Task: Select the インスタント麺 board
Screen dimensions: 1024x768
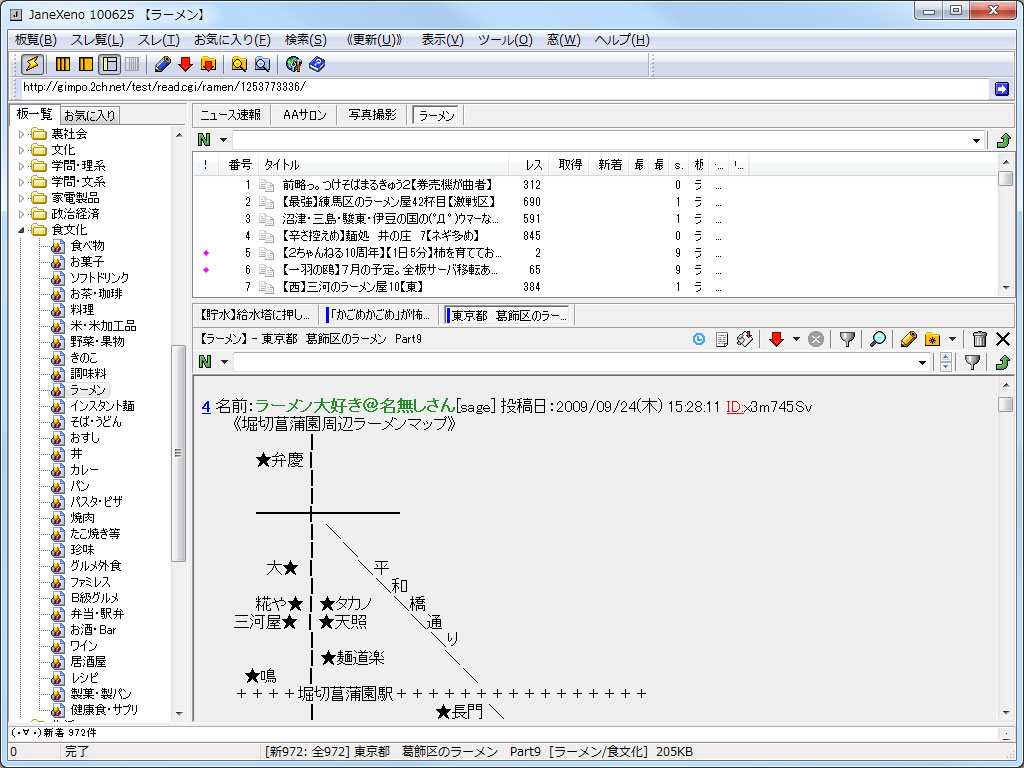Action: (x=102, y=406)
